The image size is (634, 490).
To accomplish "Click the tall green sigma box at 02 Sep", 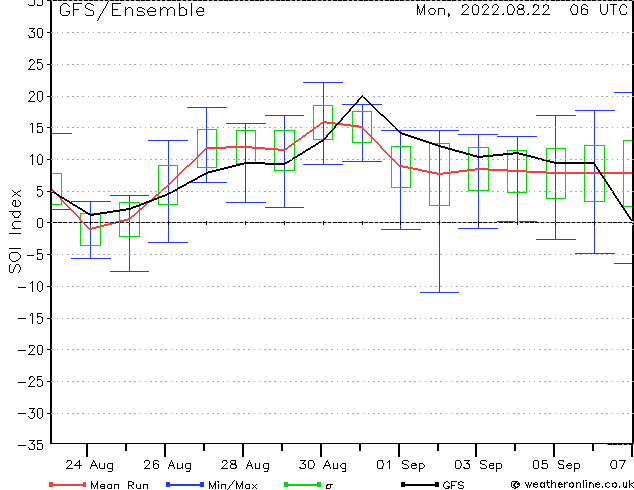I will coord(440,174).
